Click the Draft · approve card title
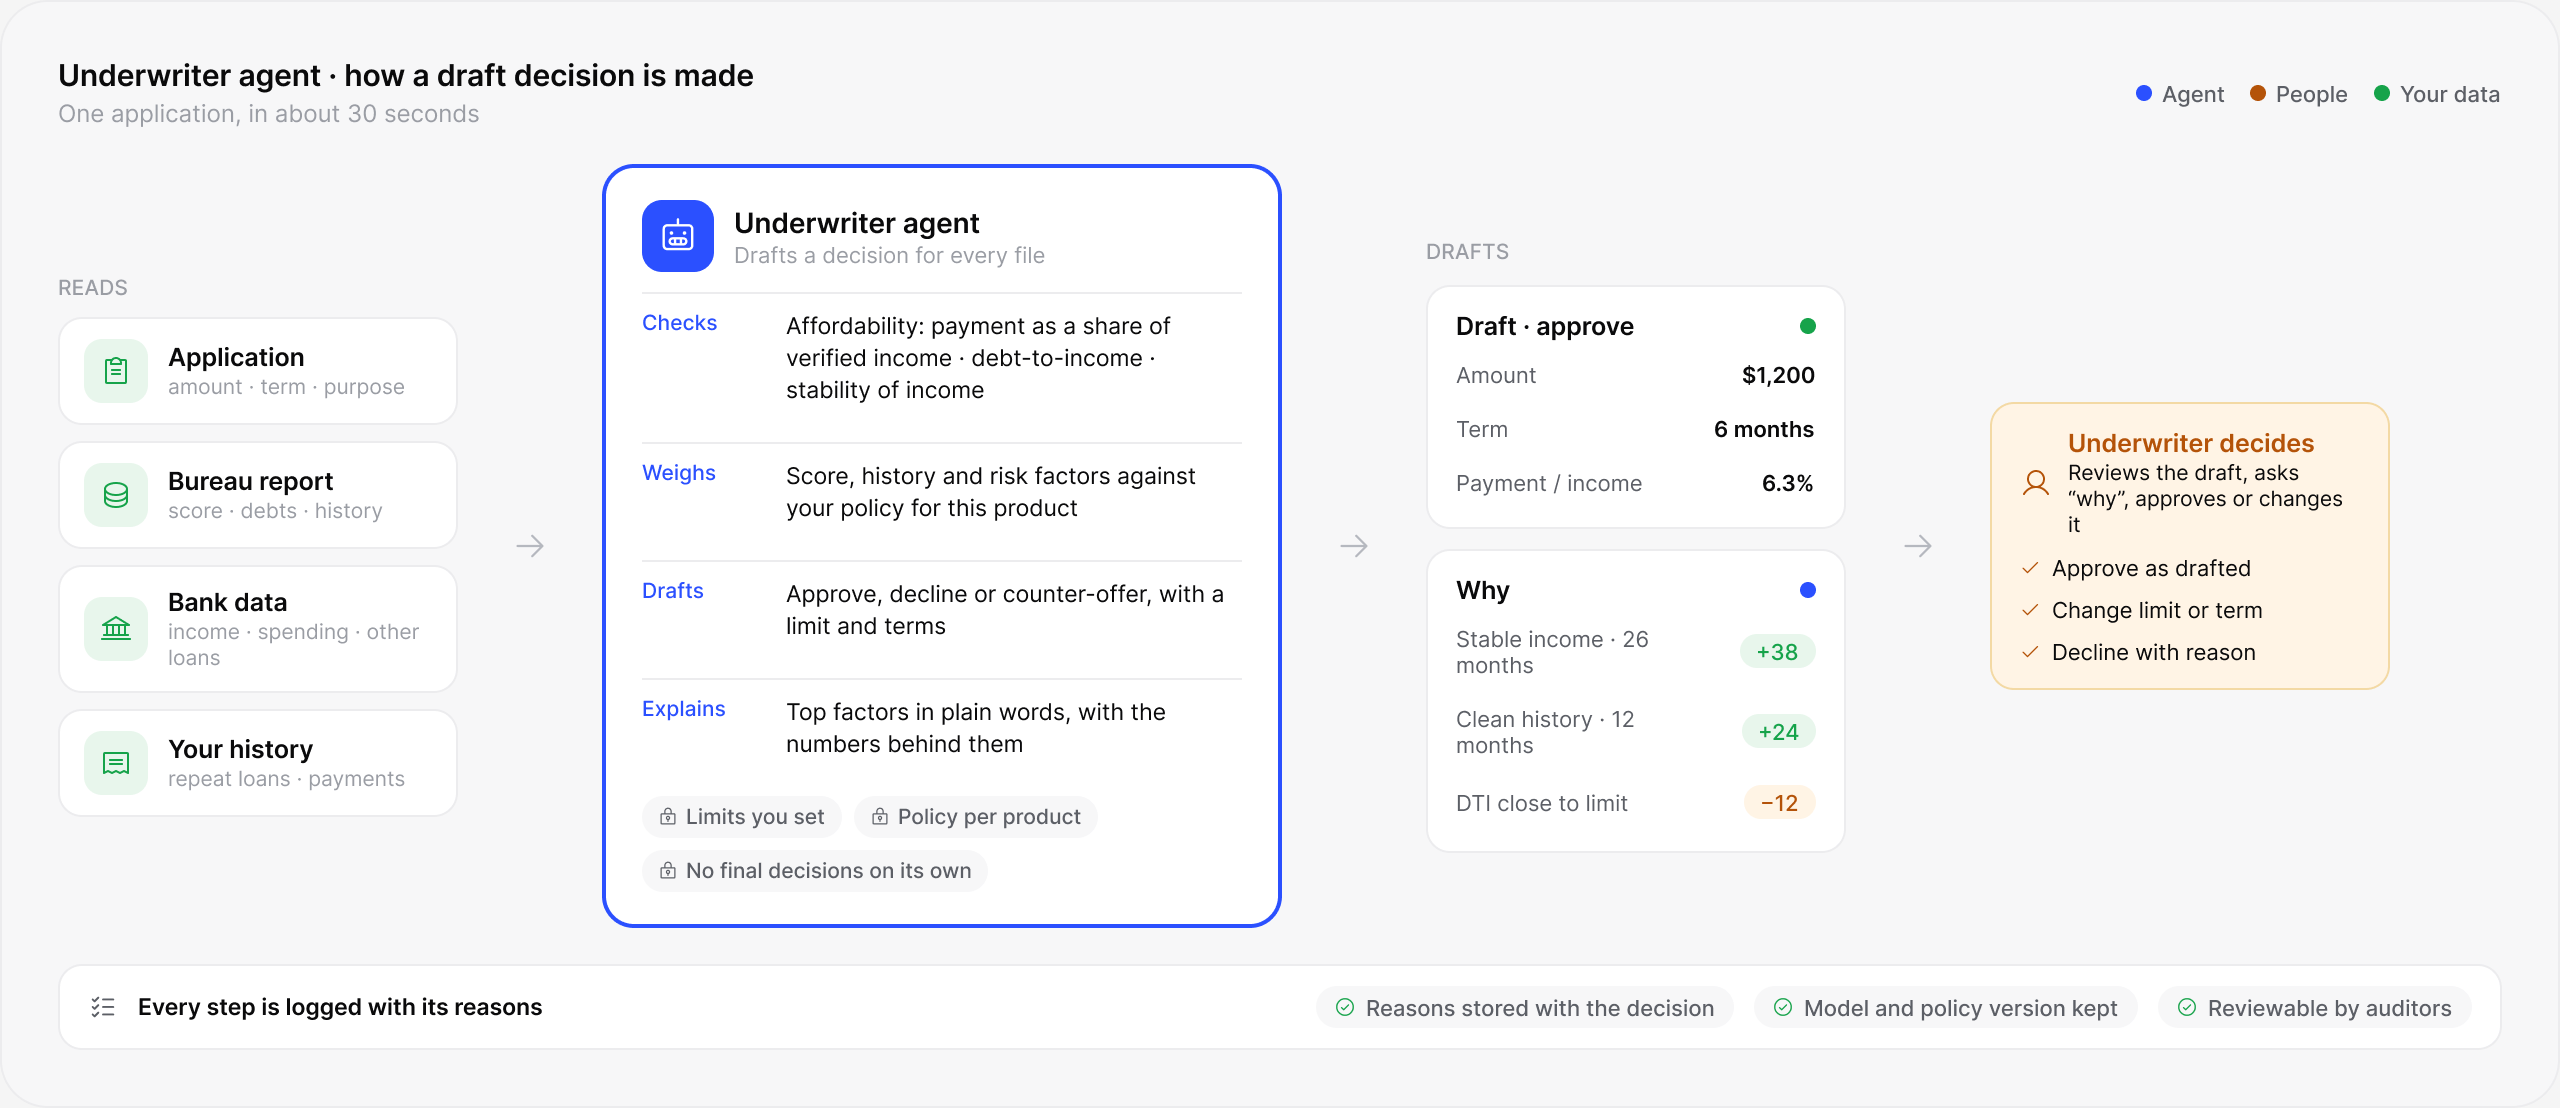 tap(1545, 327)
